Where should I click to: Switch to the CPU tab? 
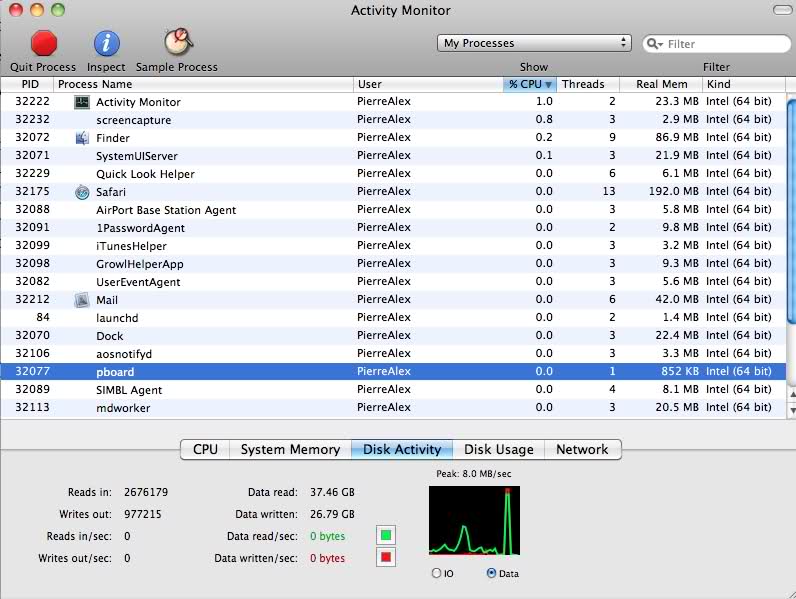(x=205, y=449)
